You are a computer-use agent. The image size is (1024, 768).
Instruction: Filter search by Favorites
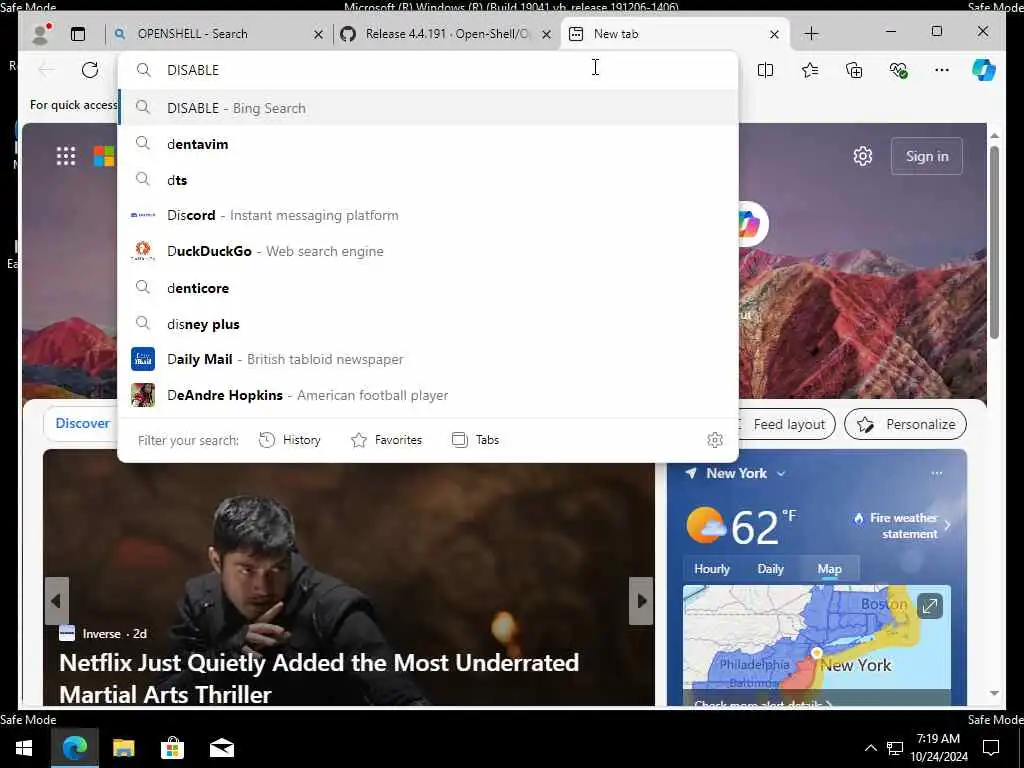click(x=387, y=440)
